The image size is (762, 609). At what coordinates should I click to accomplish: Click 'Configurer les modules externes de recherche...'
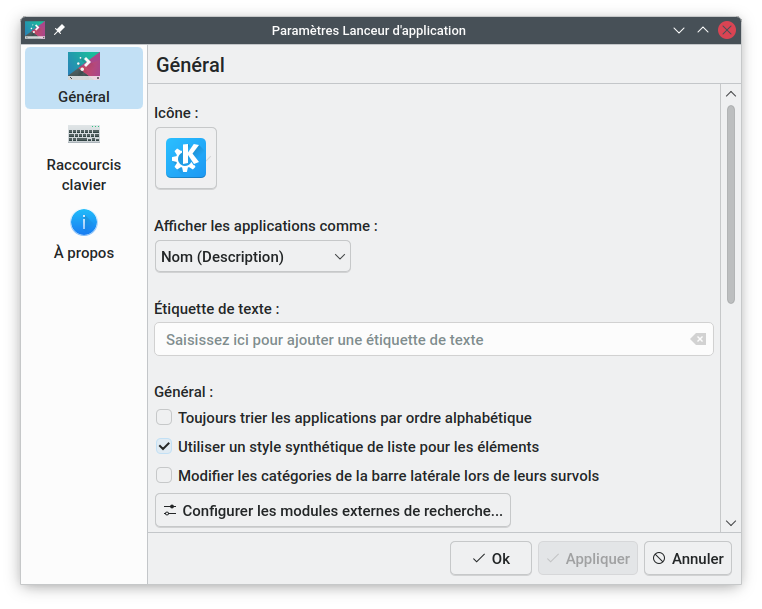[333, 510]
